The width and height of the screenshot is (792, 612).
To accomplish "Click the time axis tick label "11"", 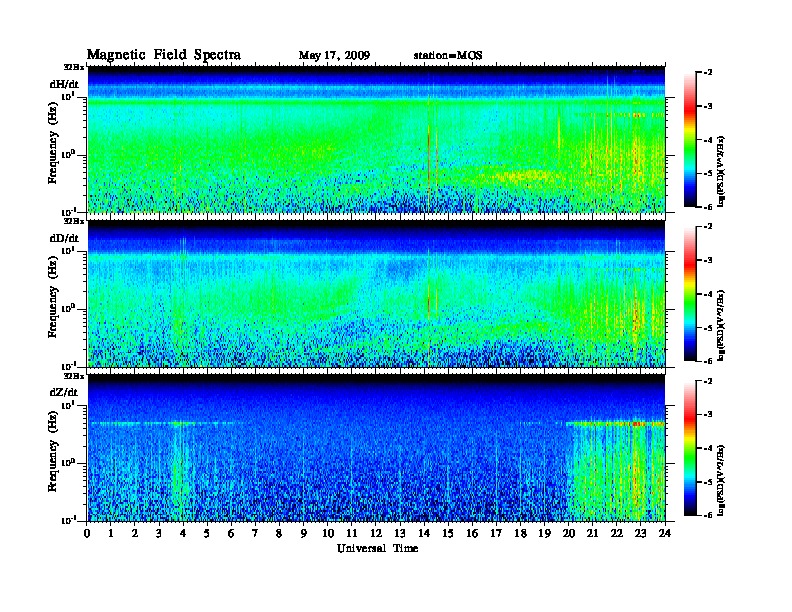I will [352, 533].
